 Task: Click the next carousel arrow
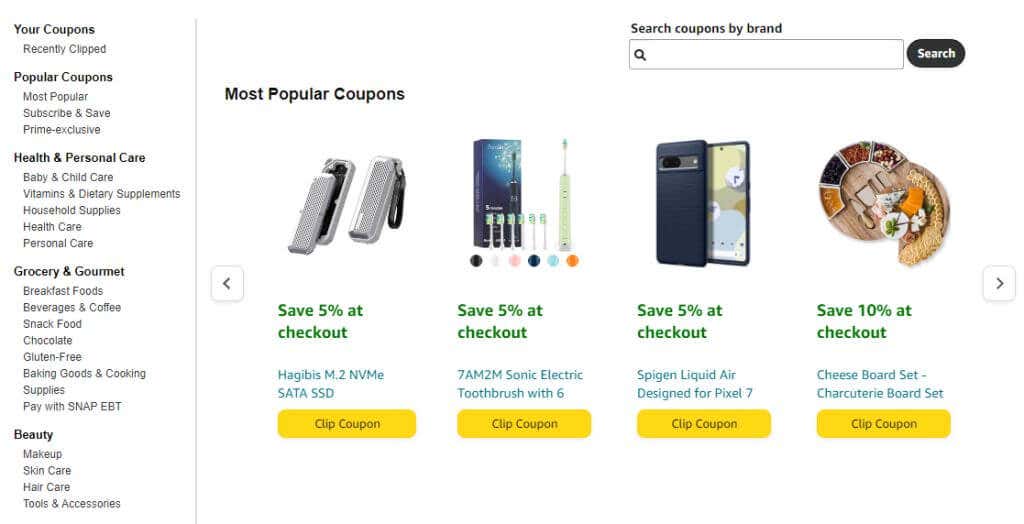tap(999, 284)
